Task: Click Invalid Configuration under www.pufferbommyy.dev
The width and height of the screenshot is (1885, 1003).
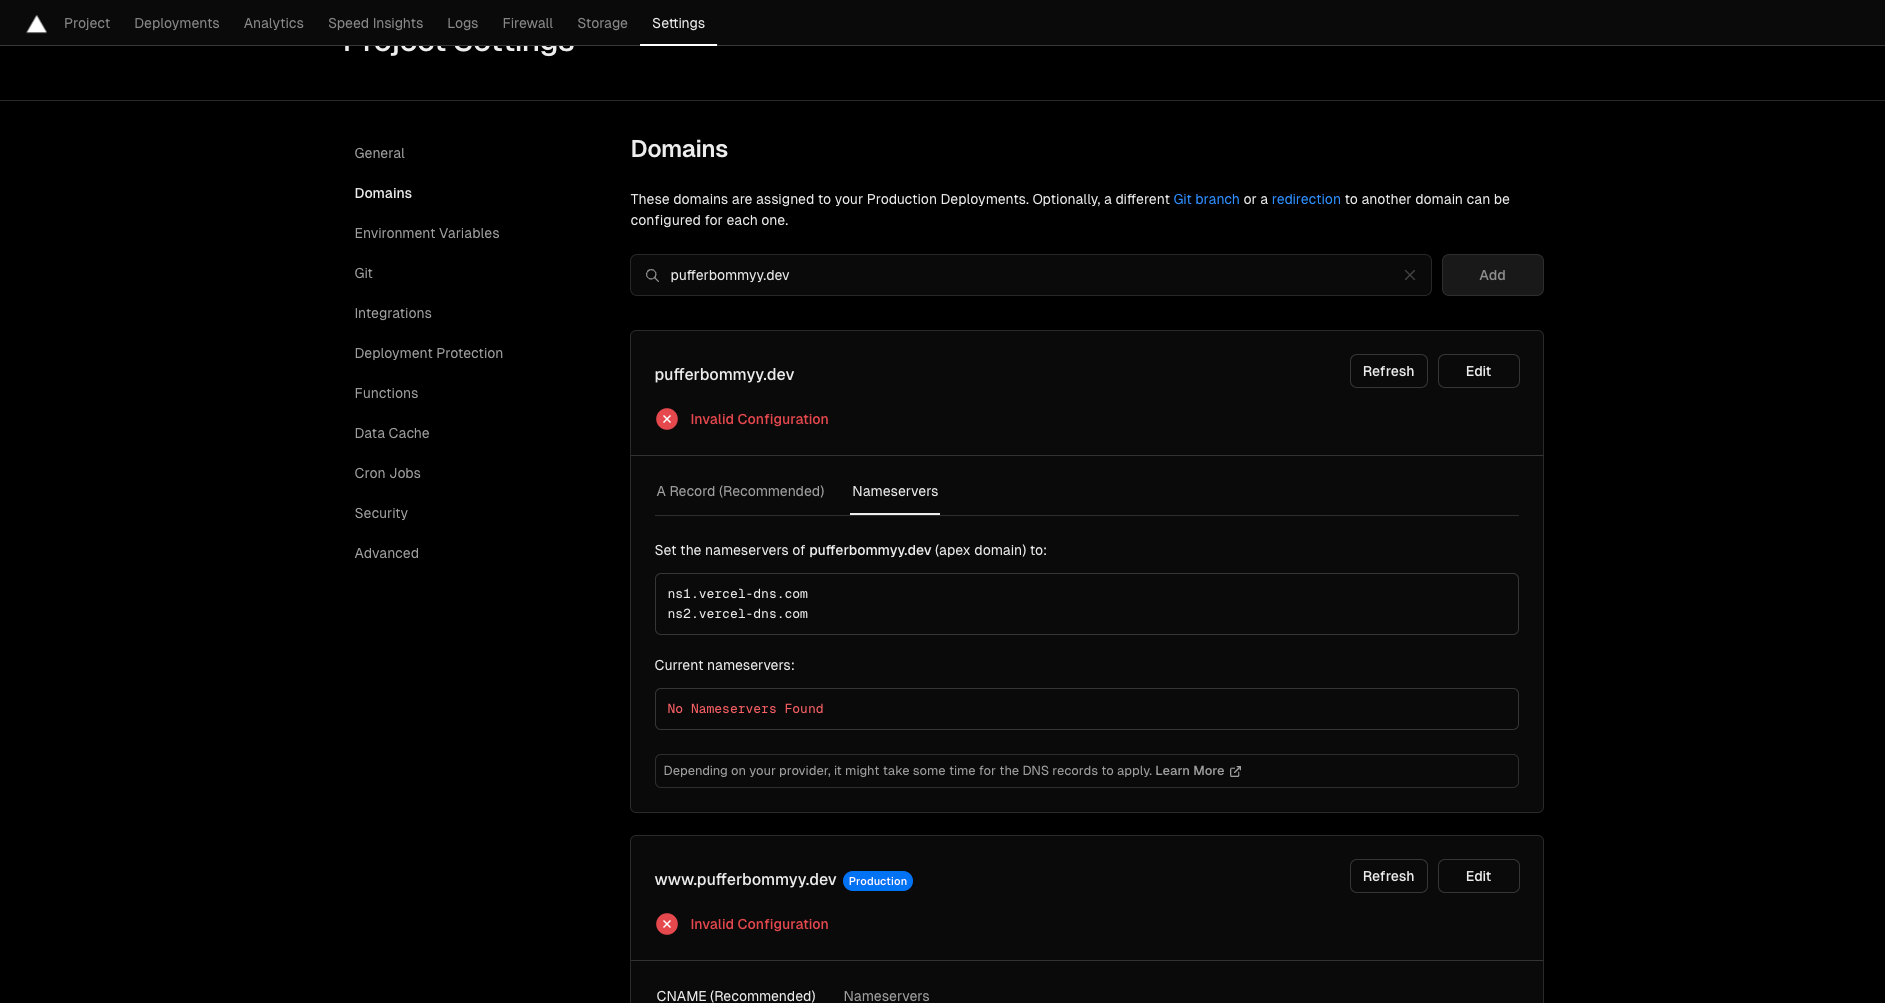Action: tap(759, 924)
